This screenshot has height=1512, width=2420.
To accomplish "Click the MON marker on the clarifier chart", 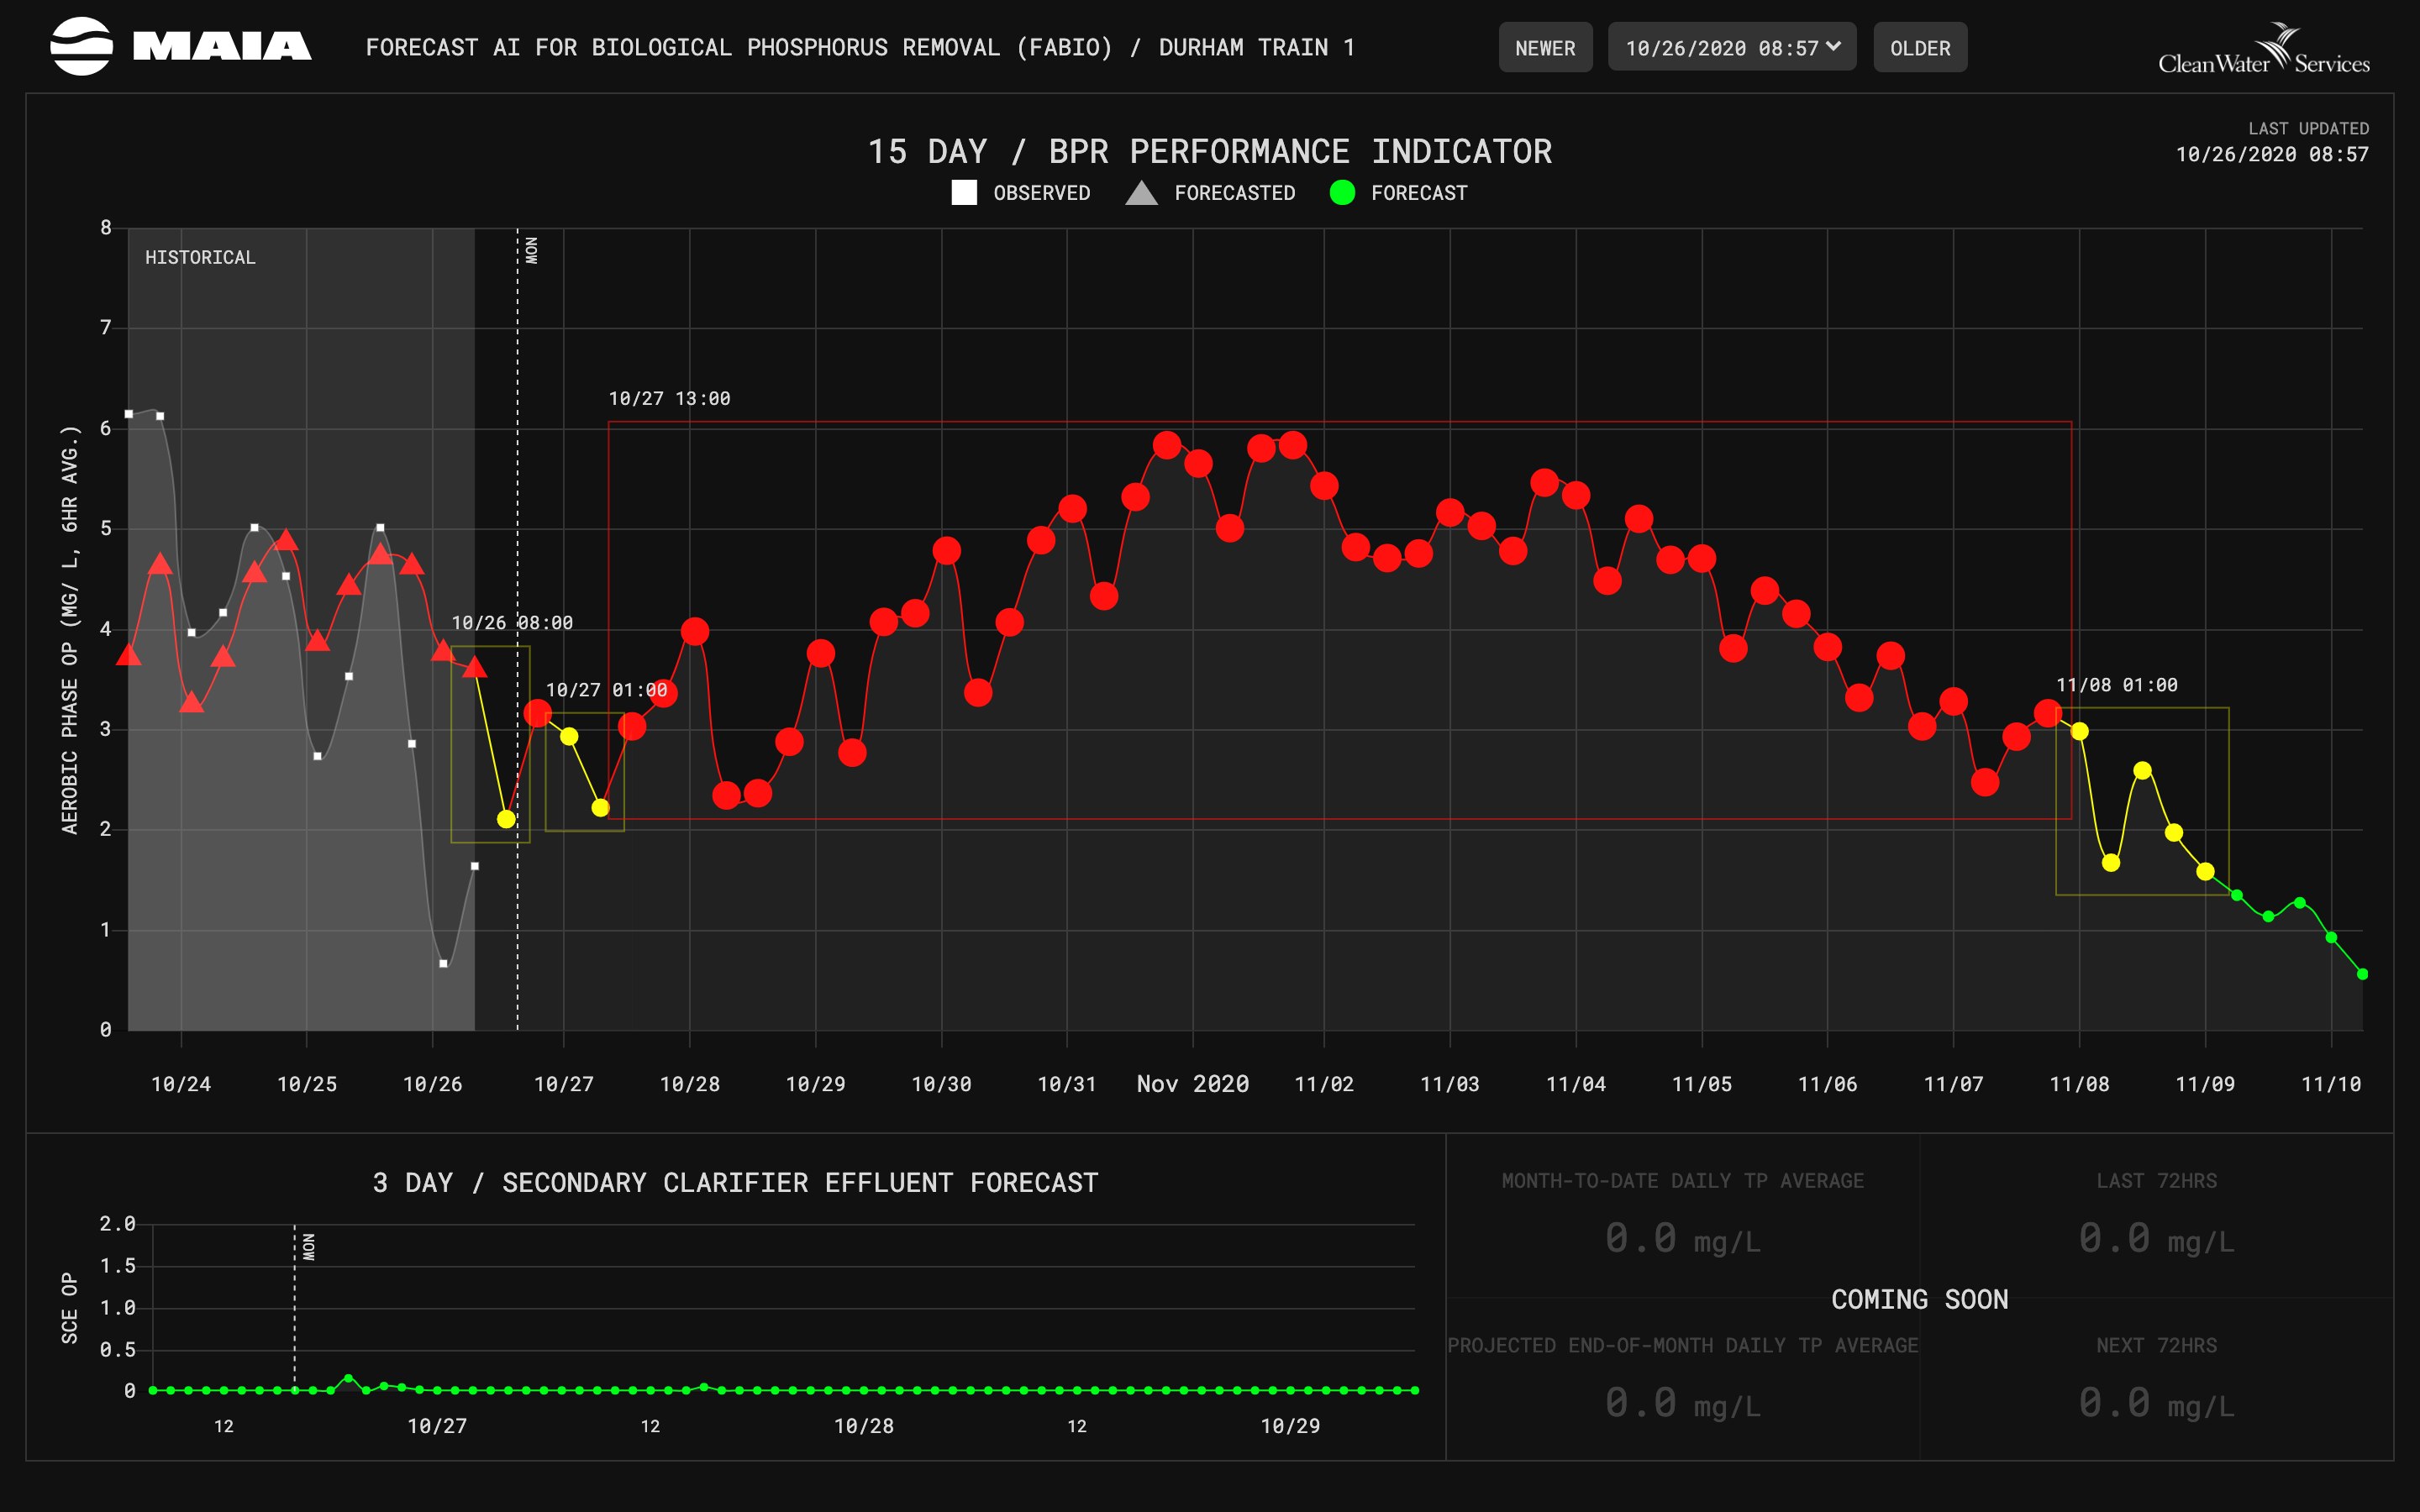I will coord(308,1247).
